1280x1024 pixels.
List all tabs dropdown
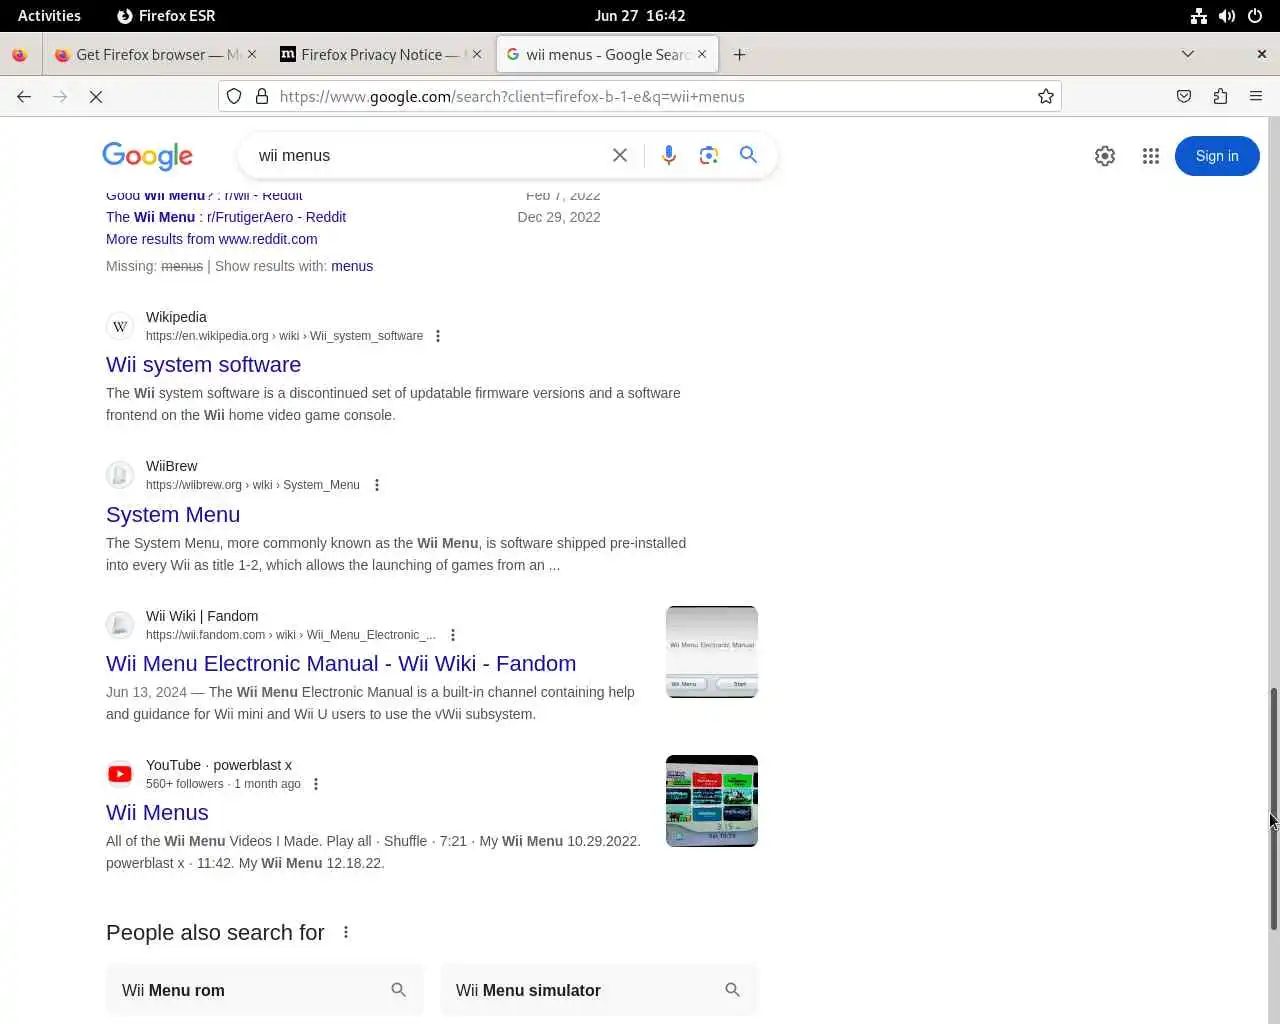point(1188,54)
